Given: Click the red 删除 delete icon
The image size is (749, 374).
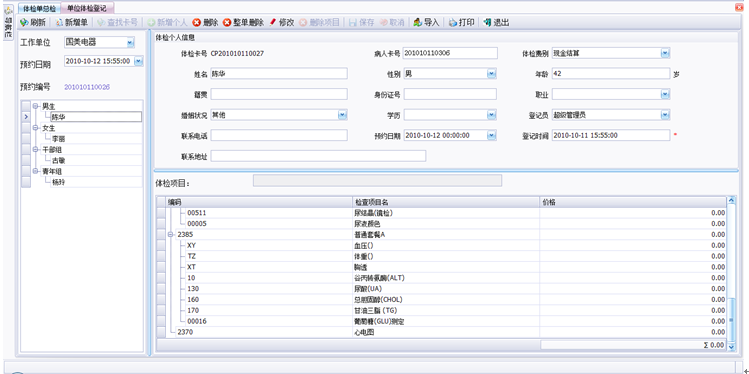Looking at the screenshot, I should coord(196,22).
